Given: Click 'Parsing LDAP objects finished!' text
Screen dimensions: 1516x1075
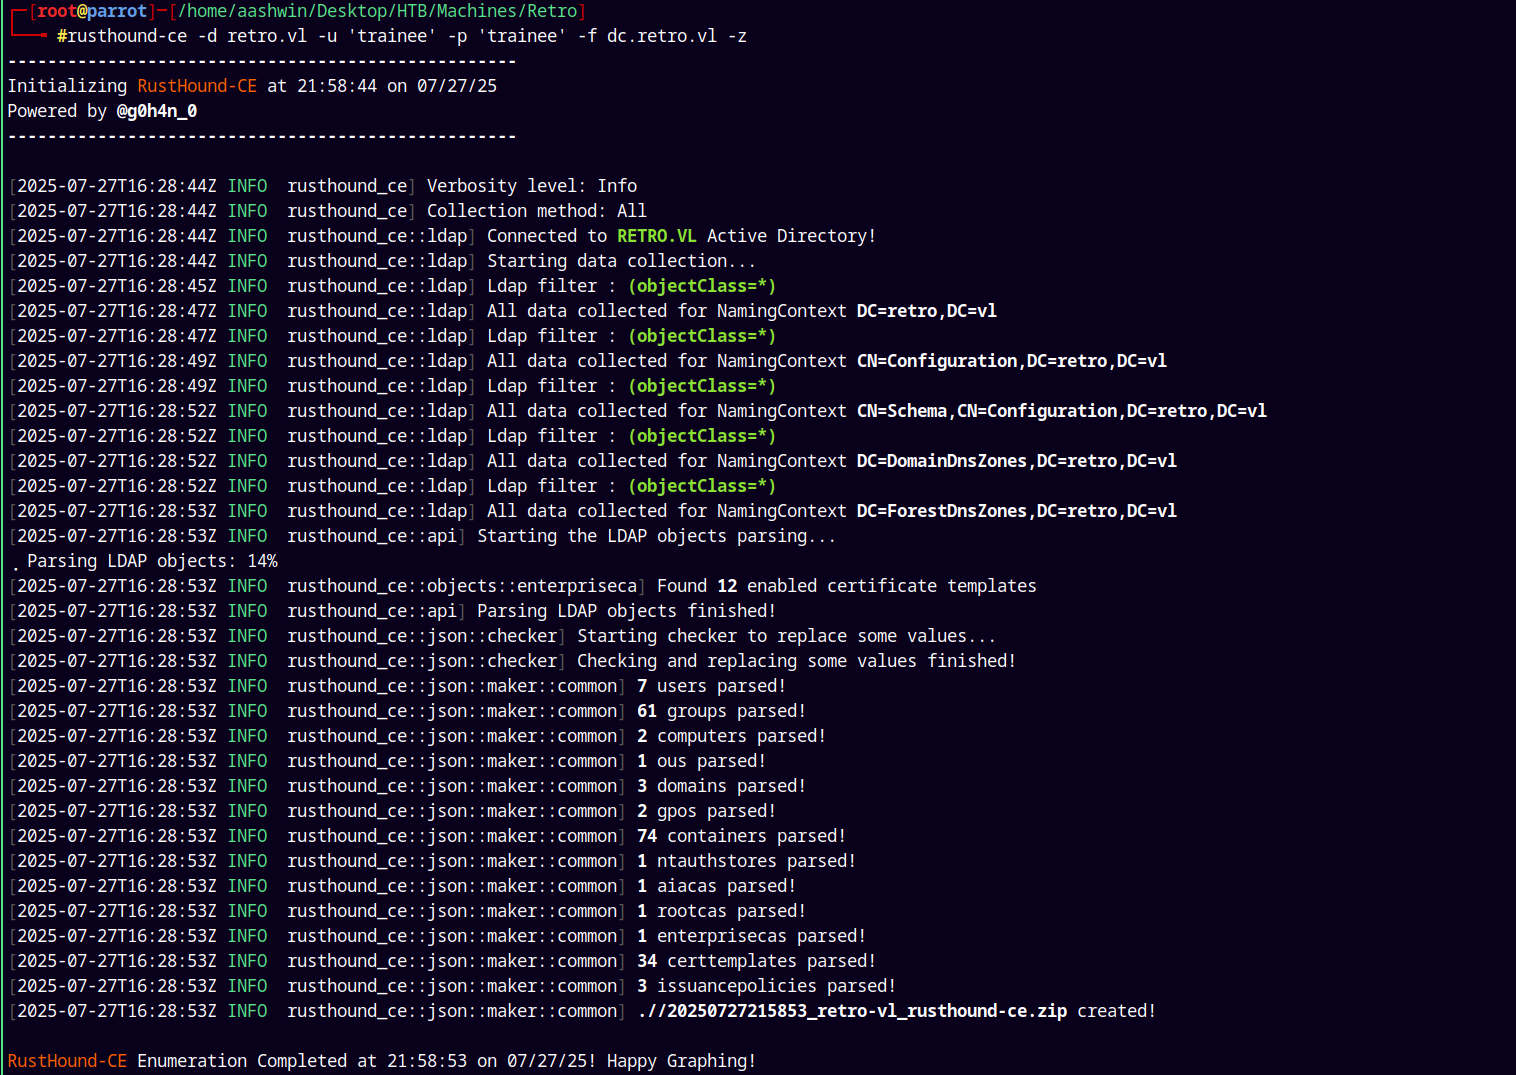Looking at the screenshot, I should (x=627, y=611).
